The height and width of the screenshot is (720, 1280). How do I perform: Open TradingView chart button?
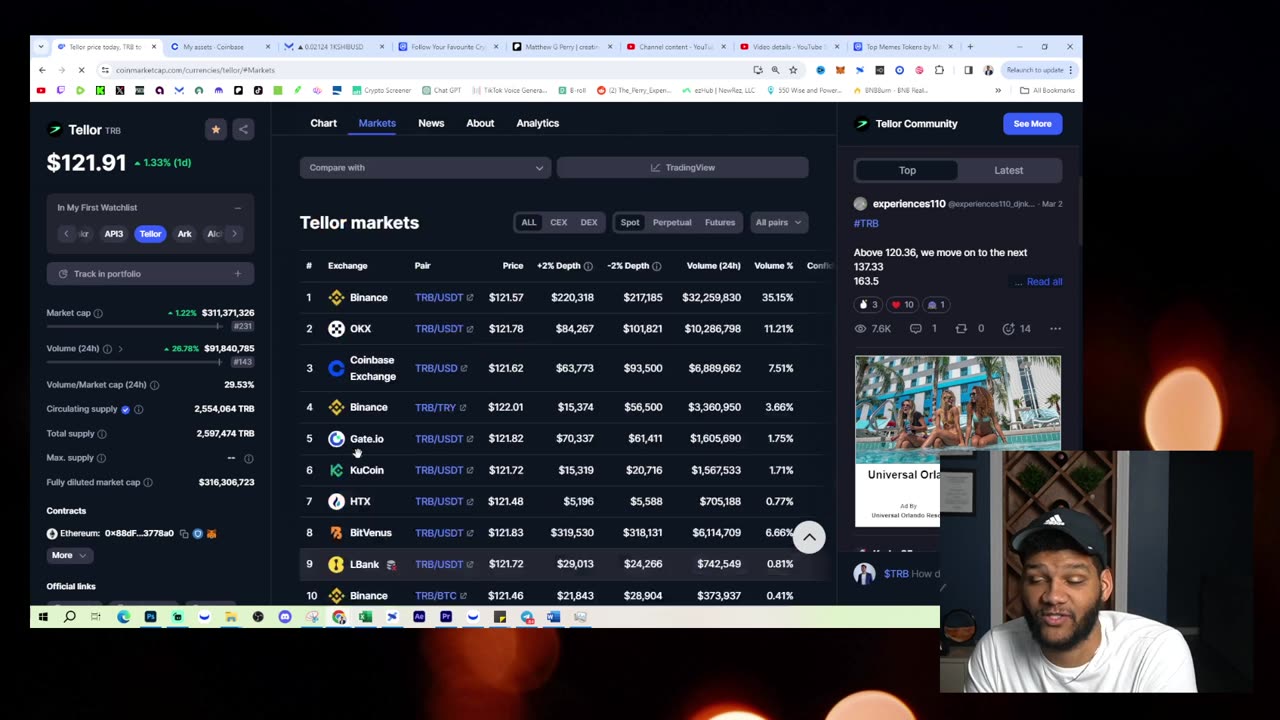[682, 167]
